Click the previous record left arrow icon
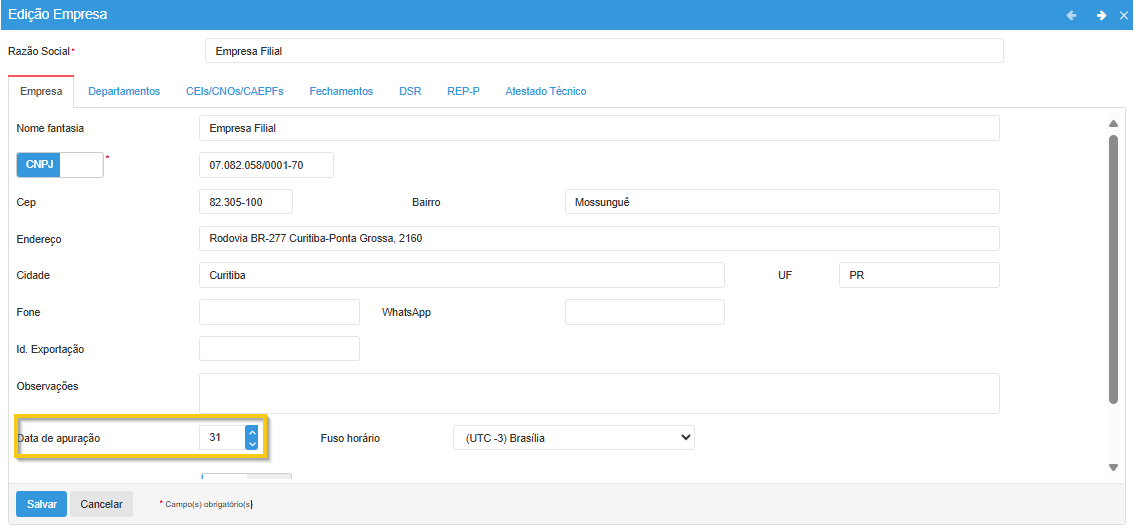The width and height of the screenshot is (1134, 526). [1071, 15]
